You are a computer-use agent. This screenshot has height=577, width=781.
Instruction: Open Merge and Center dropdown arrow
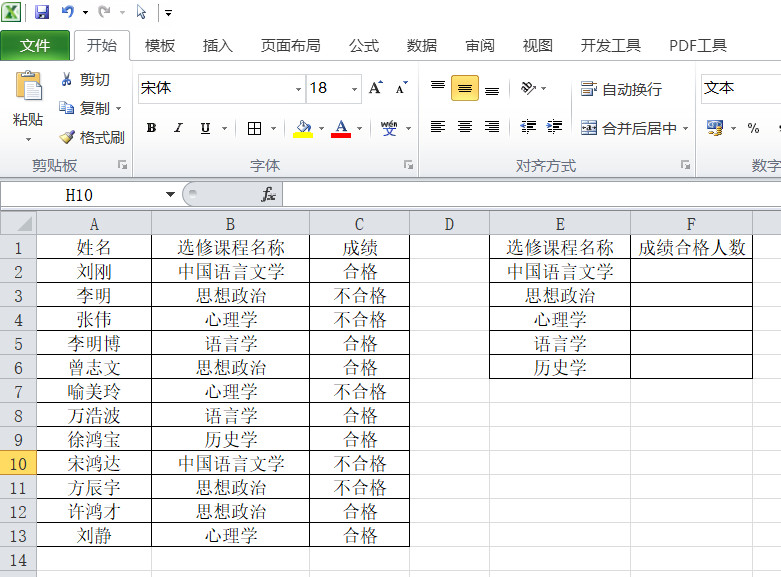point(686,129)
